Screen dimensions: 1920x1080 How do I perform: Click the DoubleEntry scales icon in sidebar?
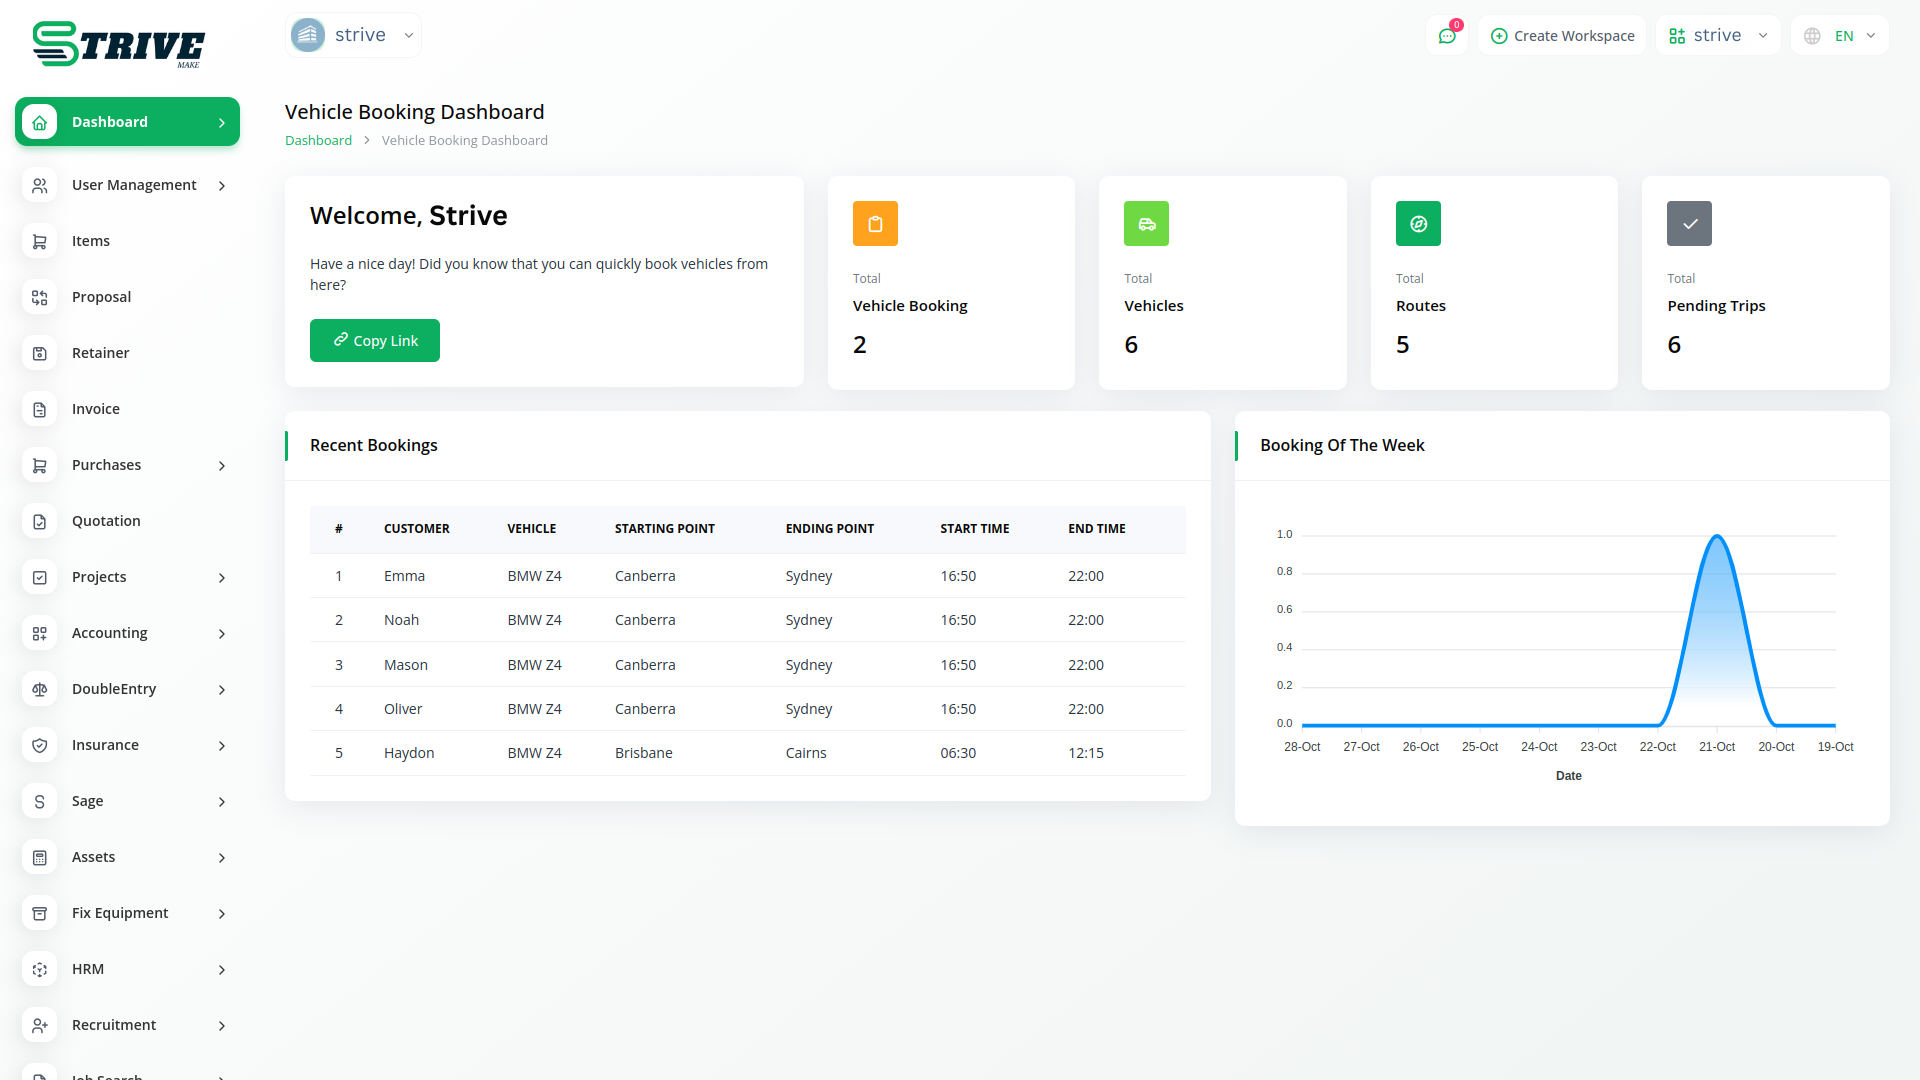click(x=40, y=689)
